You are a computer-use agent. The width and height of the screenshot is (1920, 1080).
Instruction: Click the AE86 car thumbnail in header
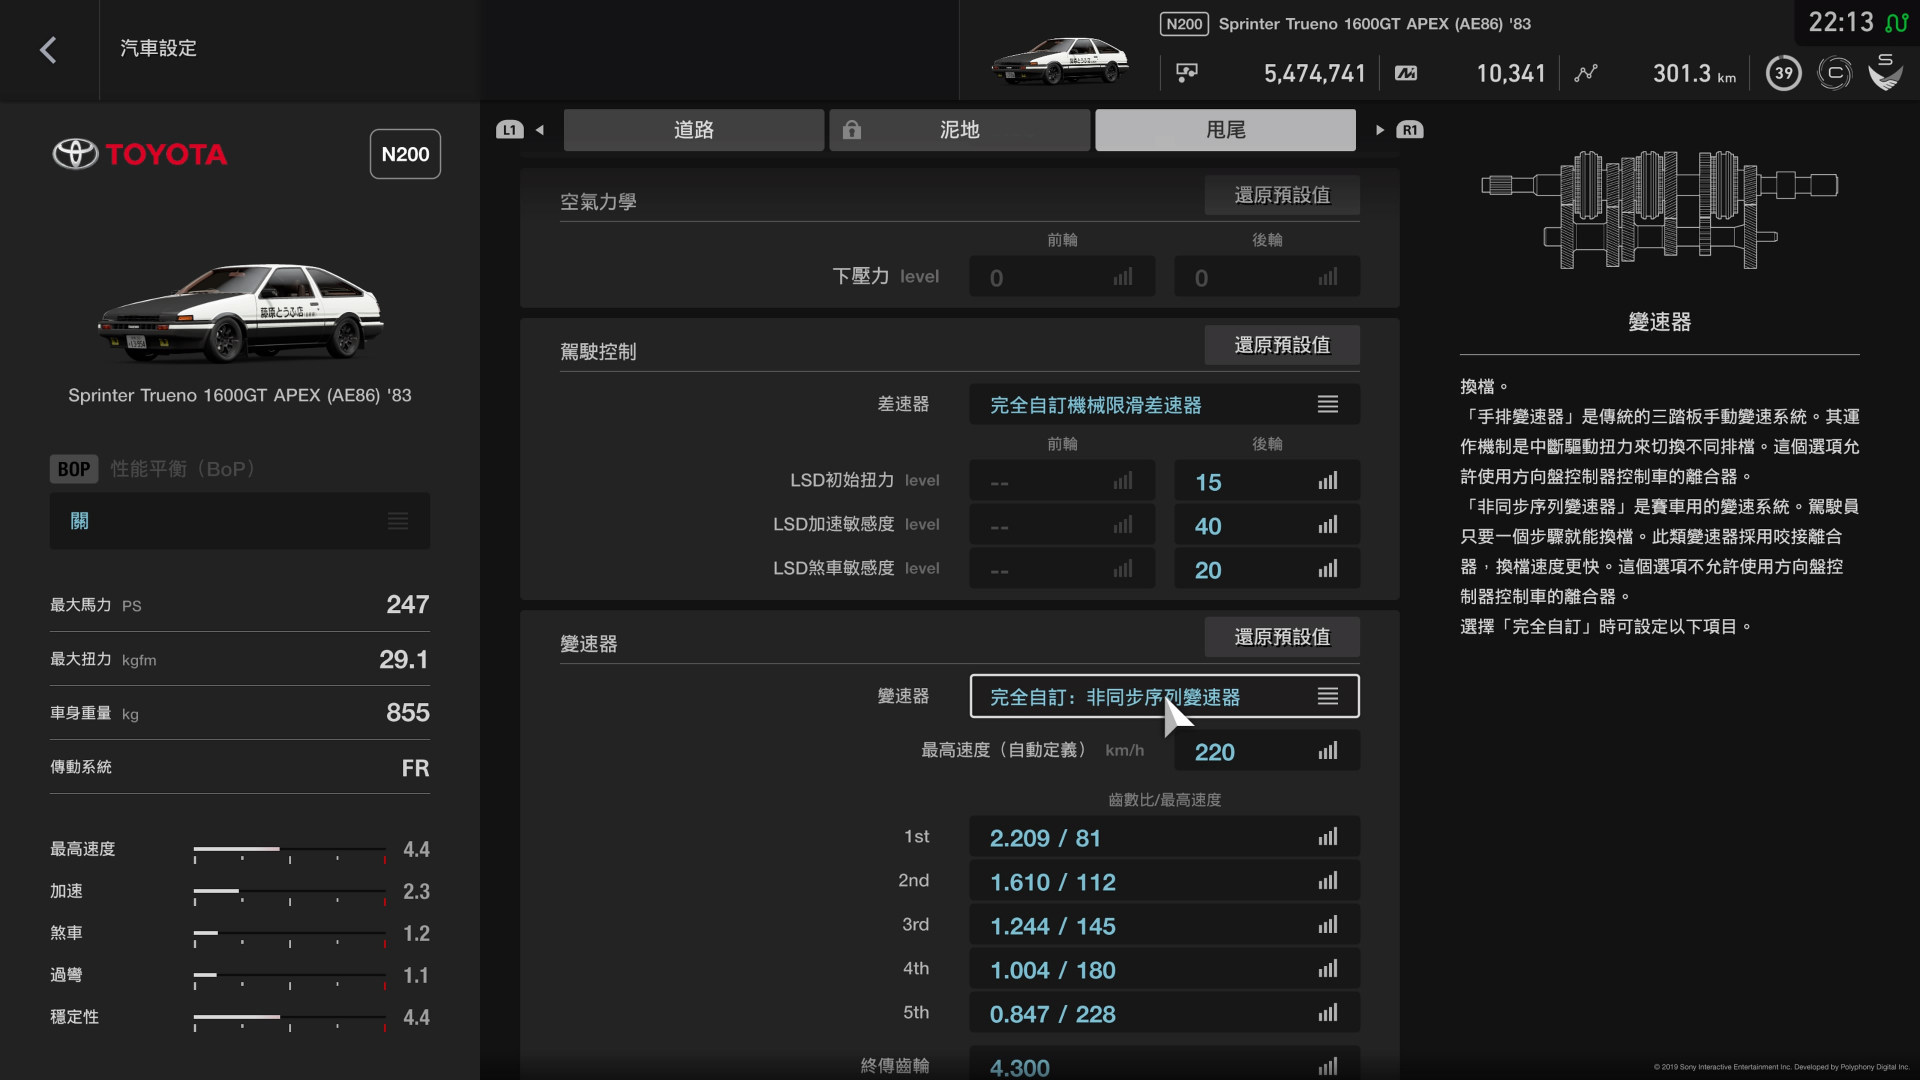coord(1060,61)
